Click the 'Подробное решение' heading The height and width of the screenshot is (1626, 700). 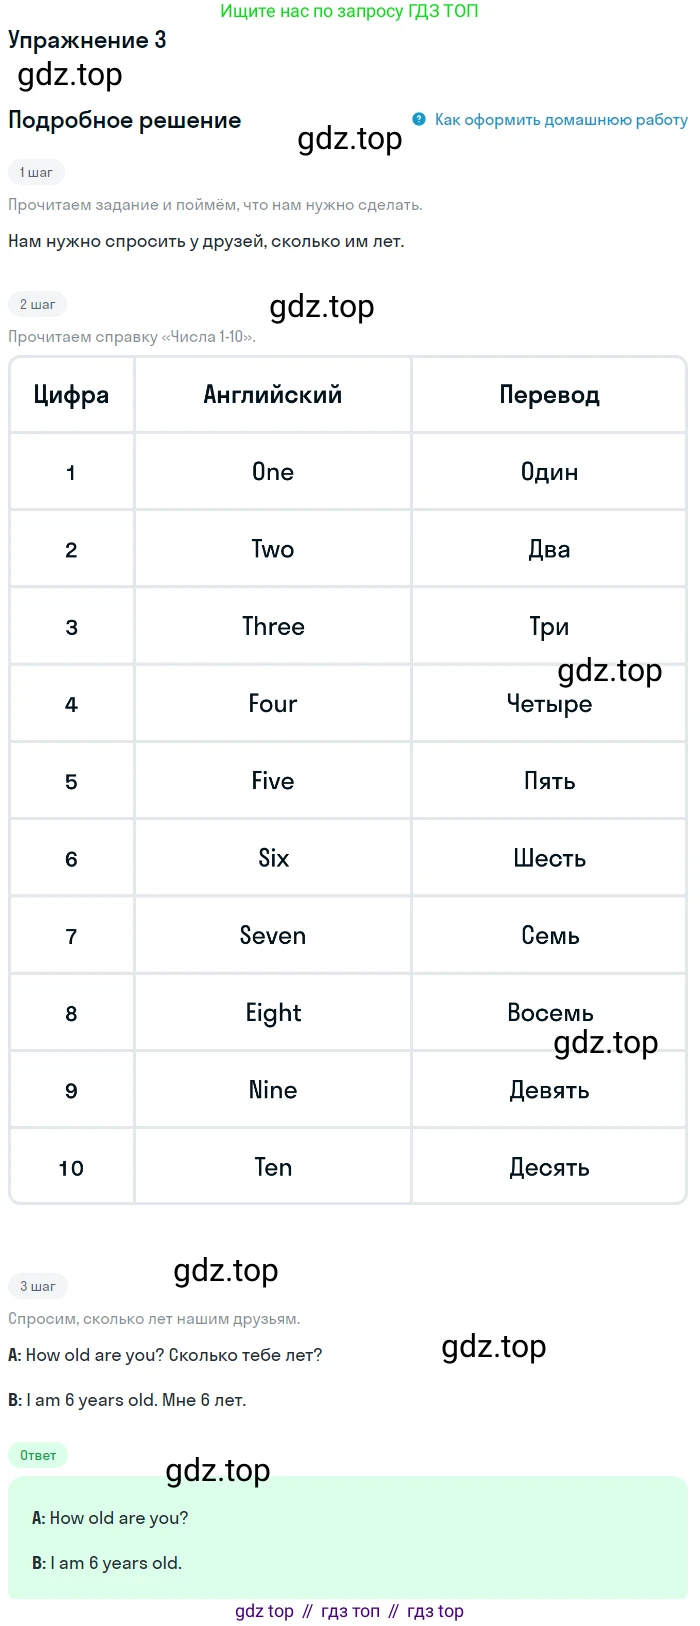(x=125, y=120)
